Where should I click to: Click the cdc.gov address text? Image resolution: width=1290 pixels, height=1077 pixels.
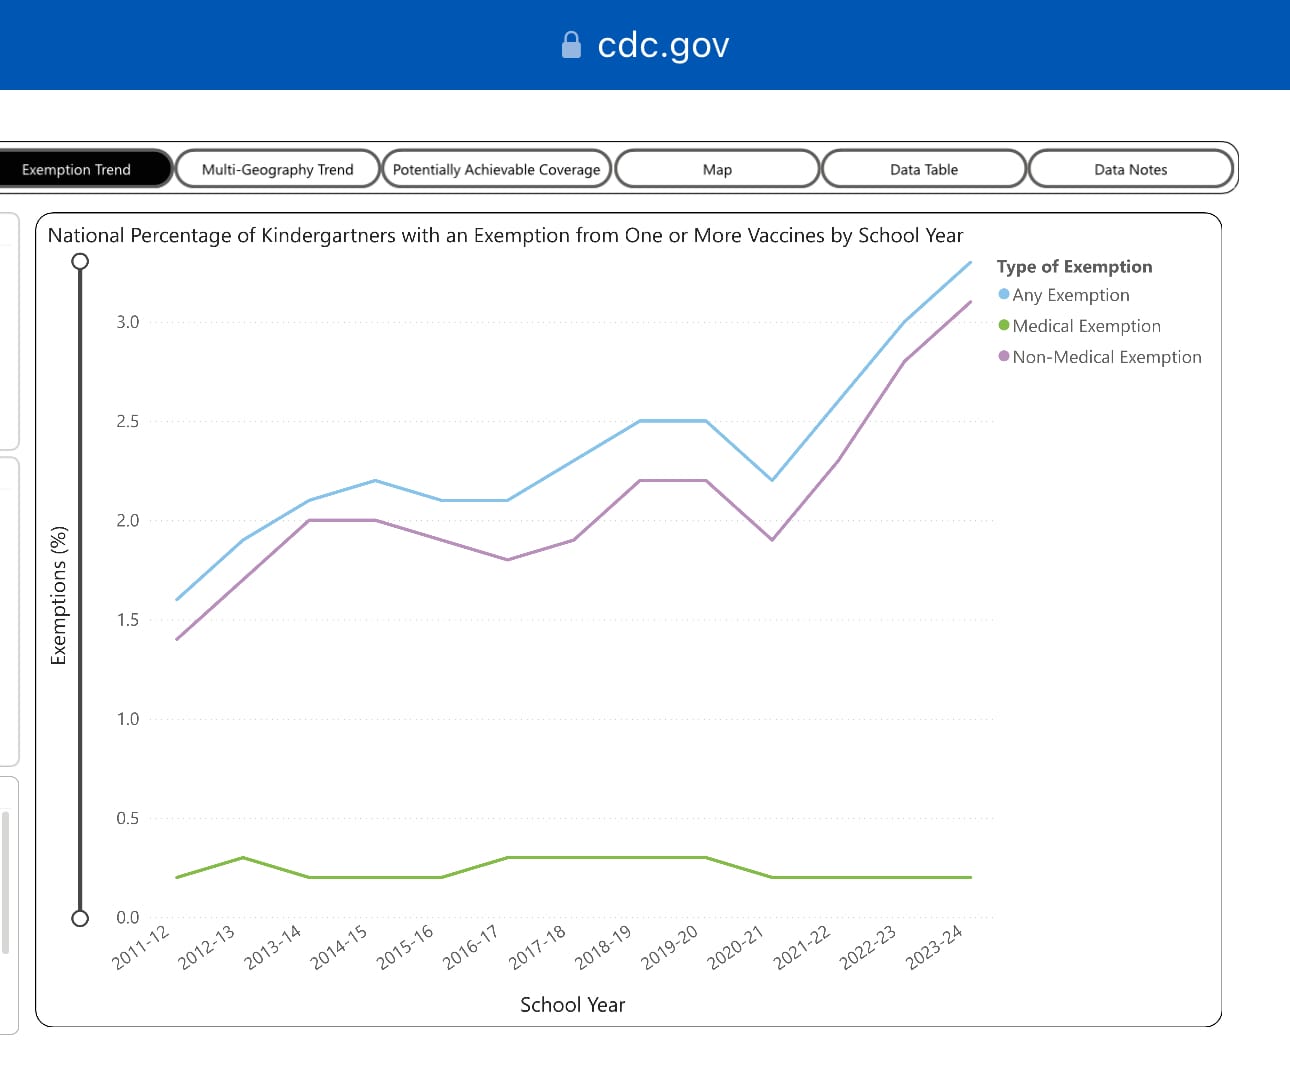pos(663,45)
